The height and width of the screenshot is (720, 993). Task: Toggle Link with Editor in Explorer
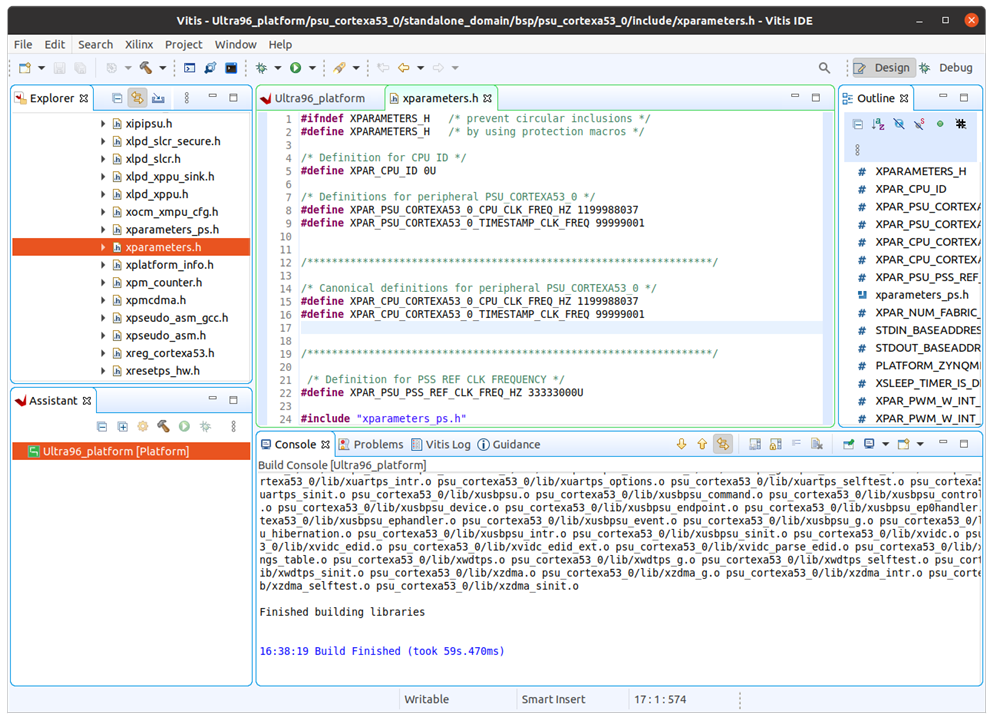139,97
